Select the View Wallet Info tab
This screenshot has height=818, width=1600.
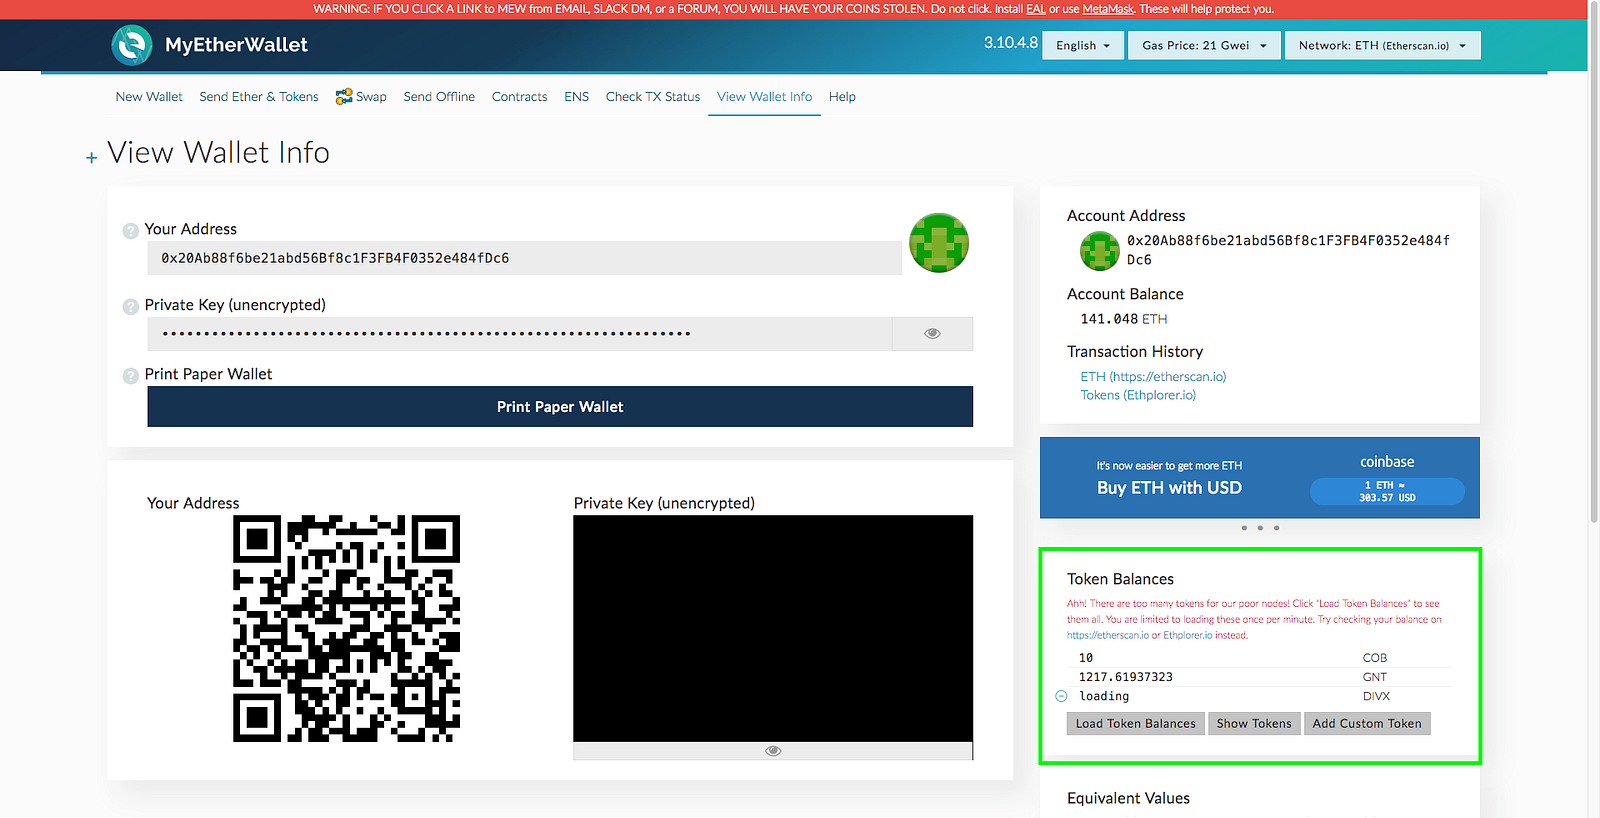pyautogui.click(x=764, y=97)
